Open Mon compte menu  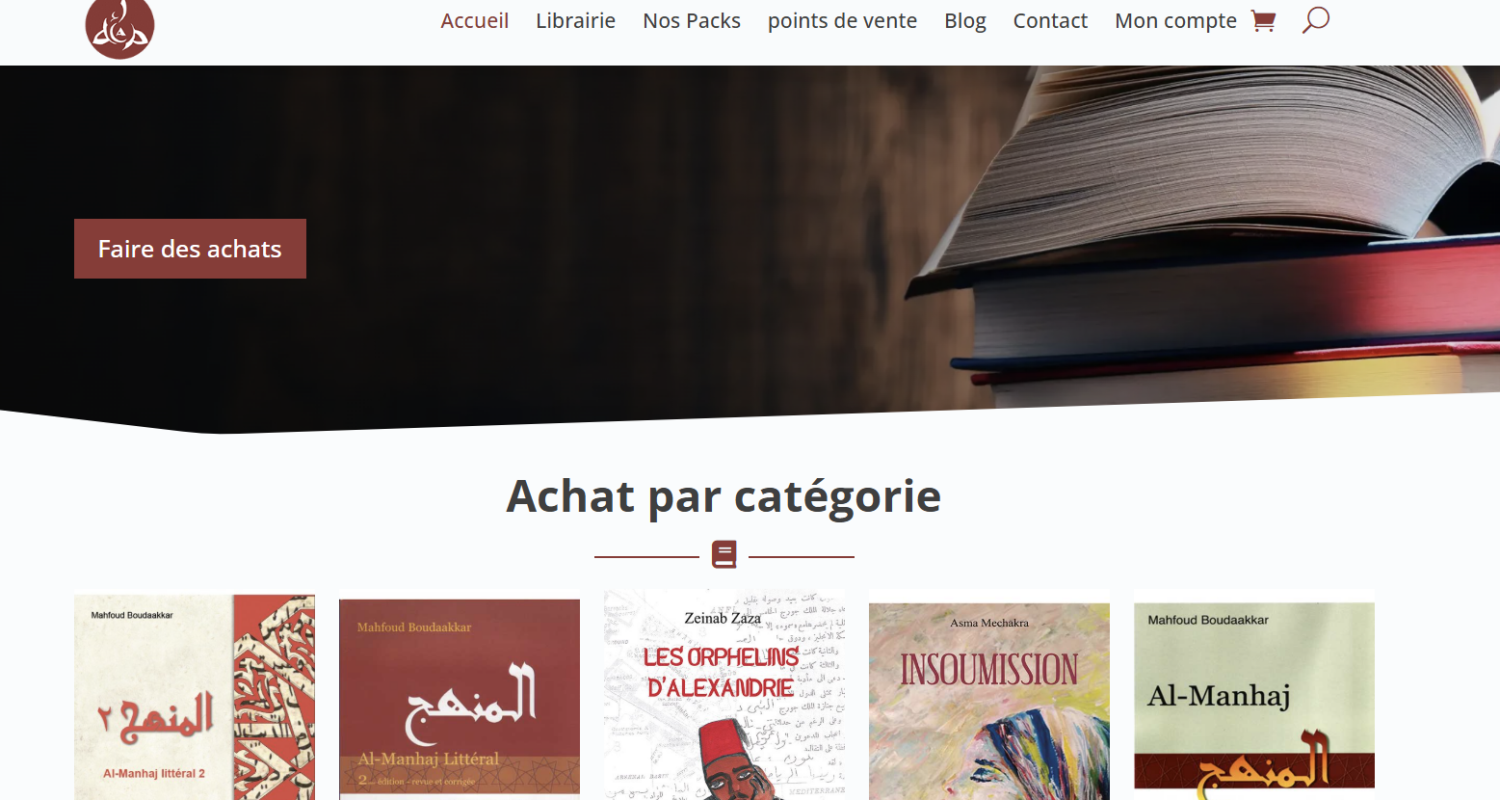1176,21
